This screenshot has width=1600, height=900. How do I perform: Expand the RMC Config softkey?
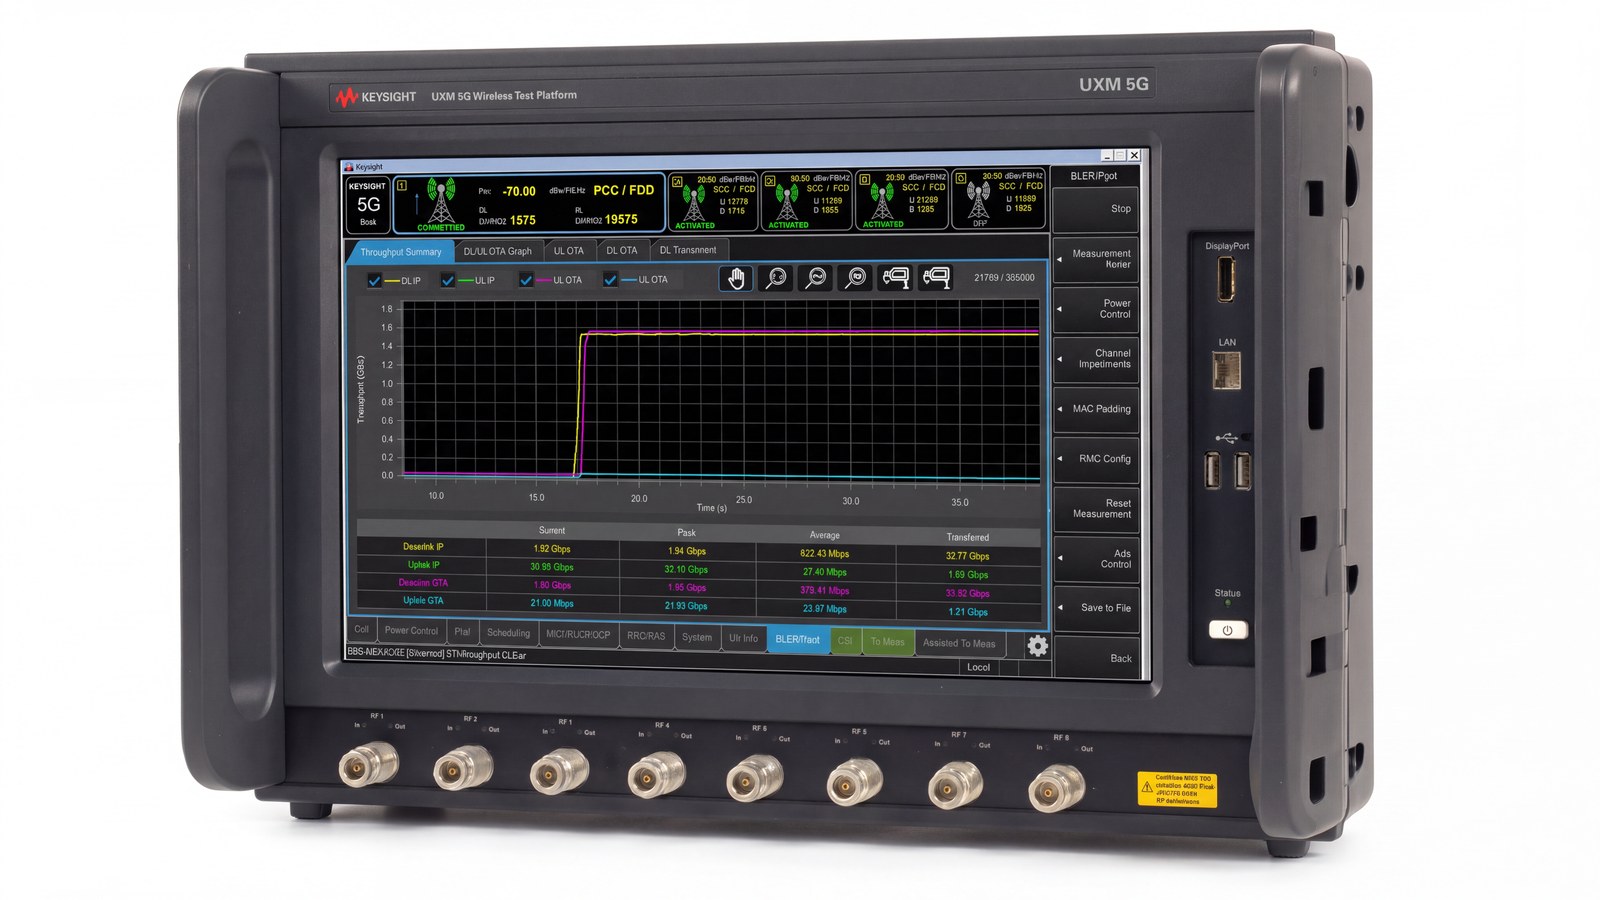pos(1096,459)
